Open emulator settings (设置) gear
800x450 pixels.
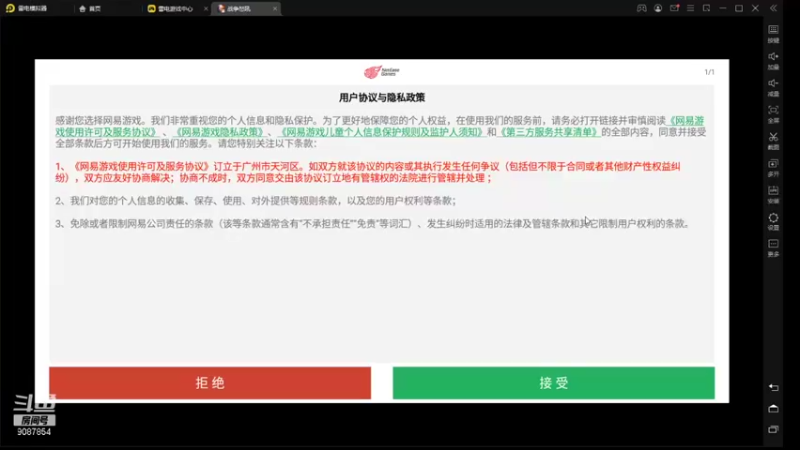[773, 221]
